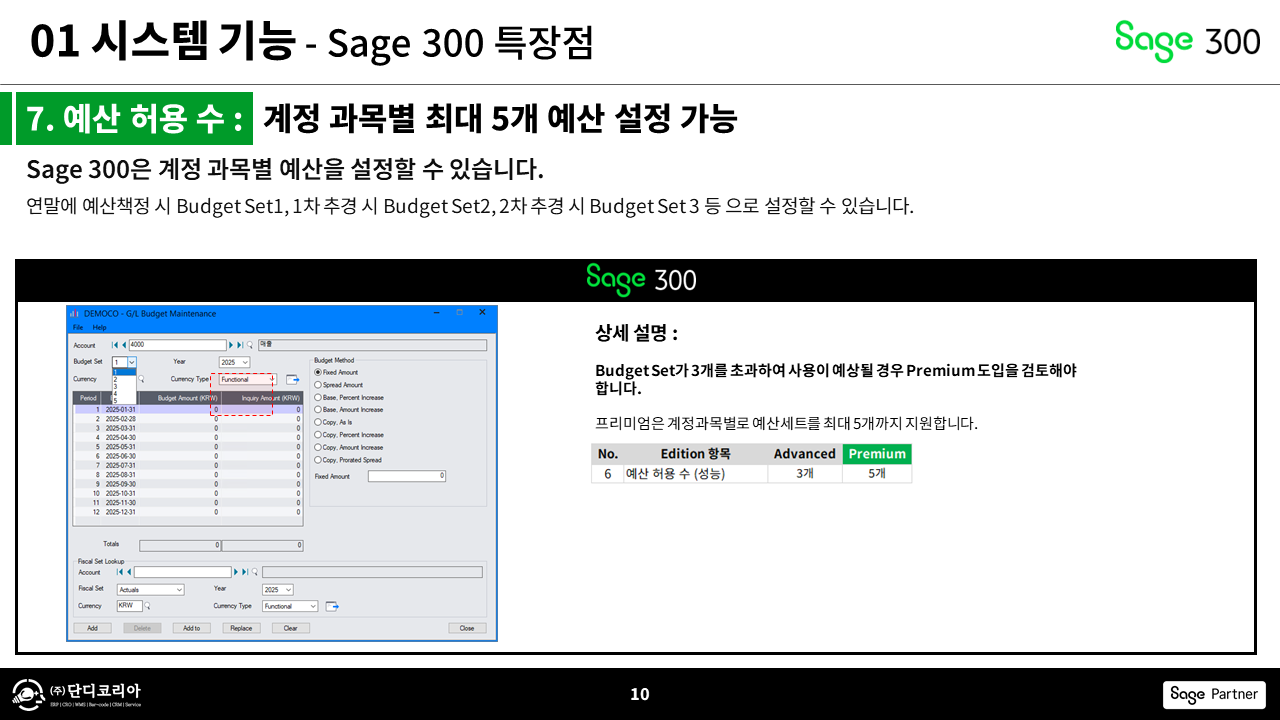Viewport: 1280px width, 720px height.
Task: Click the G/L Budget Maintenance title bar icon
Action: tap(74, 313)
